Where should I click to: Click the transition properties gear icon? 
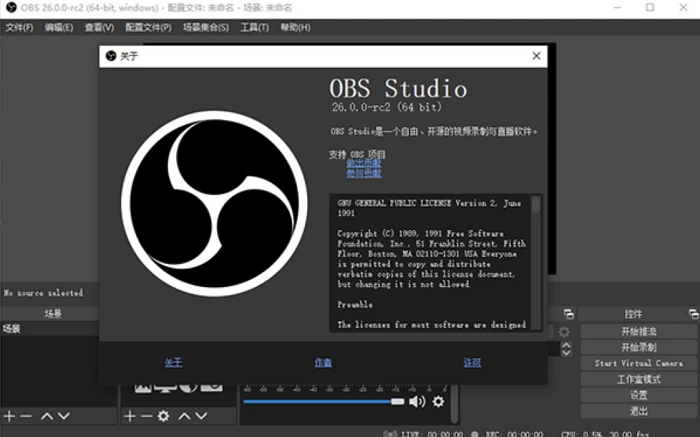click(564, 332)
